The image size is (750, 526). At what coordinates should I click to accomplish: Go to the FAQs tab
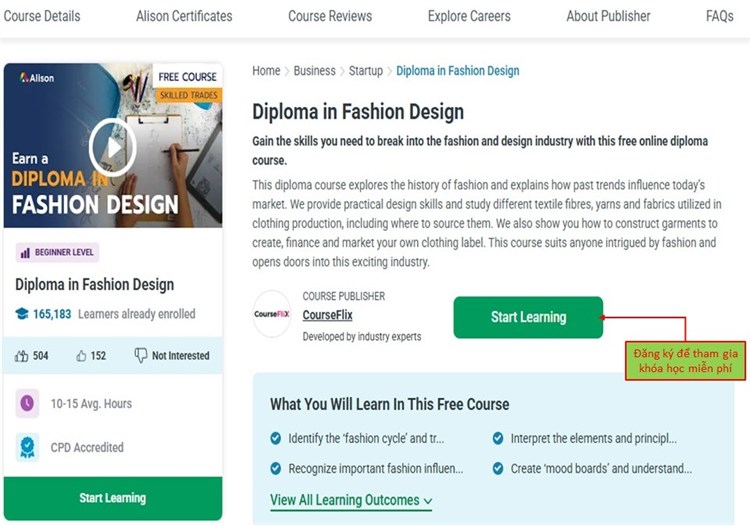tap(720, 16)
